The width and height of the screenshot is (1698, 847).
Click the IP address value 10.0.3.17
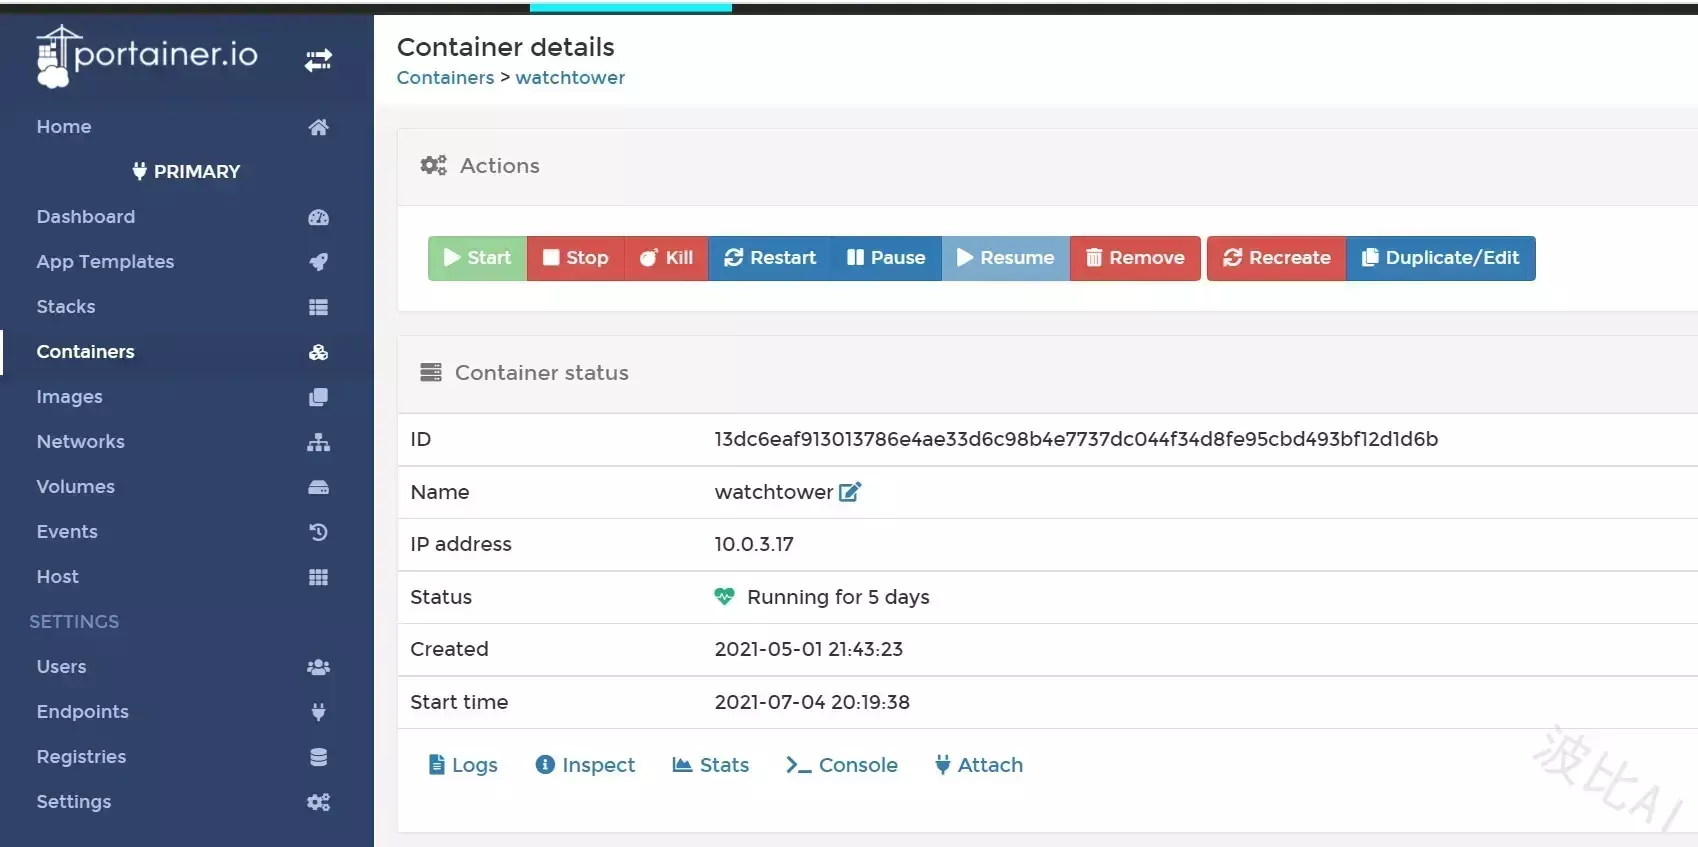tap(754, 544)
